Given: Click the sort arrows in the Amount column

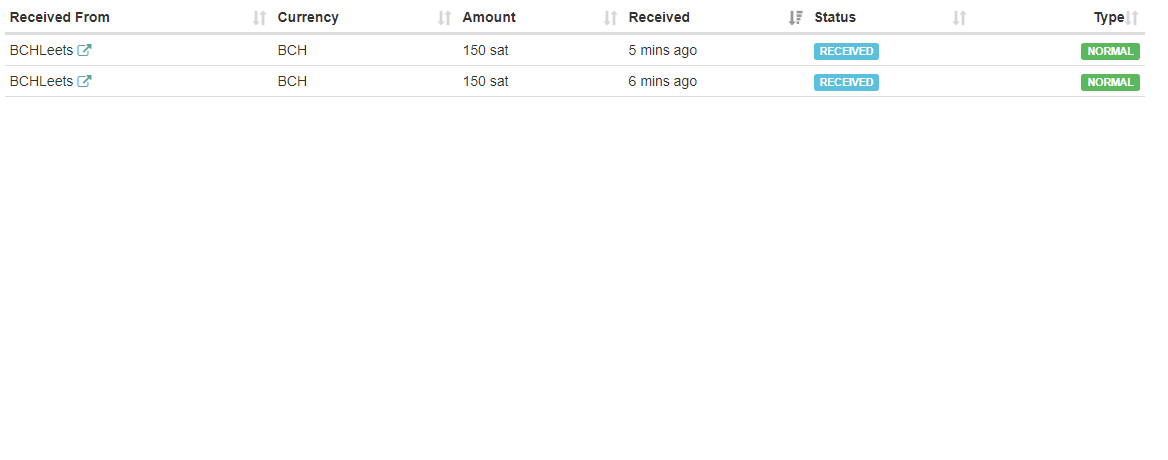Looking at the screenshot, I should (x=611, y=18).
